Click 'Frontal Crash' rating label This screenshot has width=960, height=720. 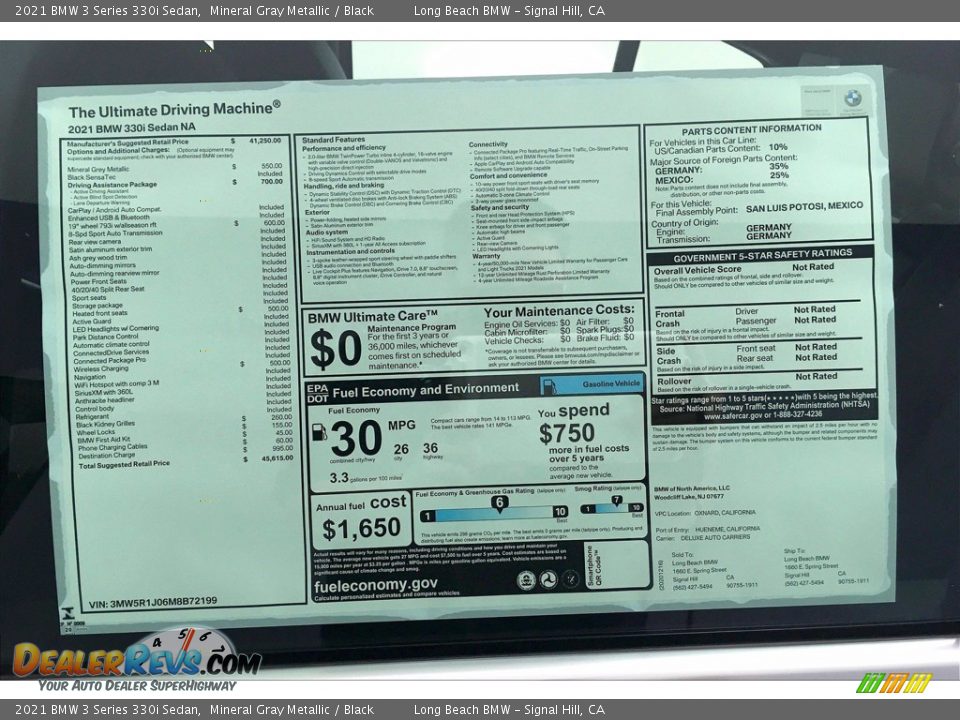(x=670, y=318)
